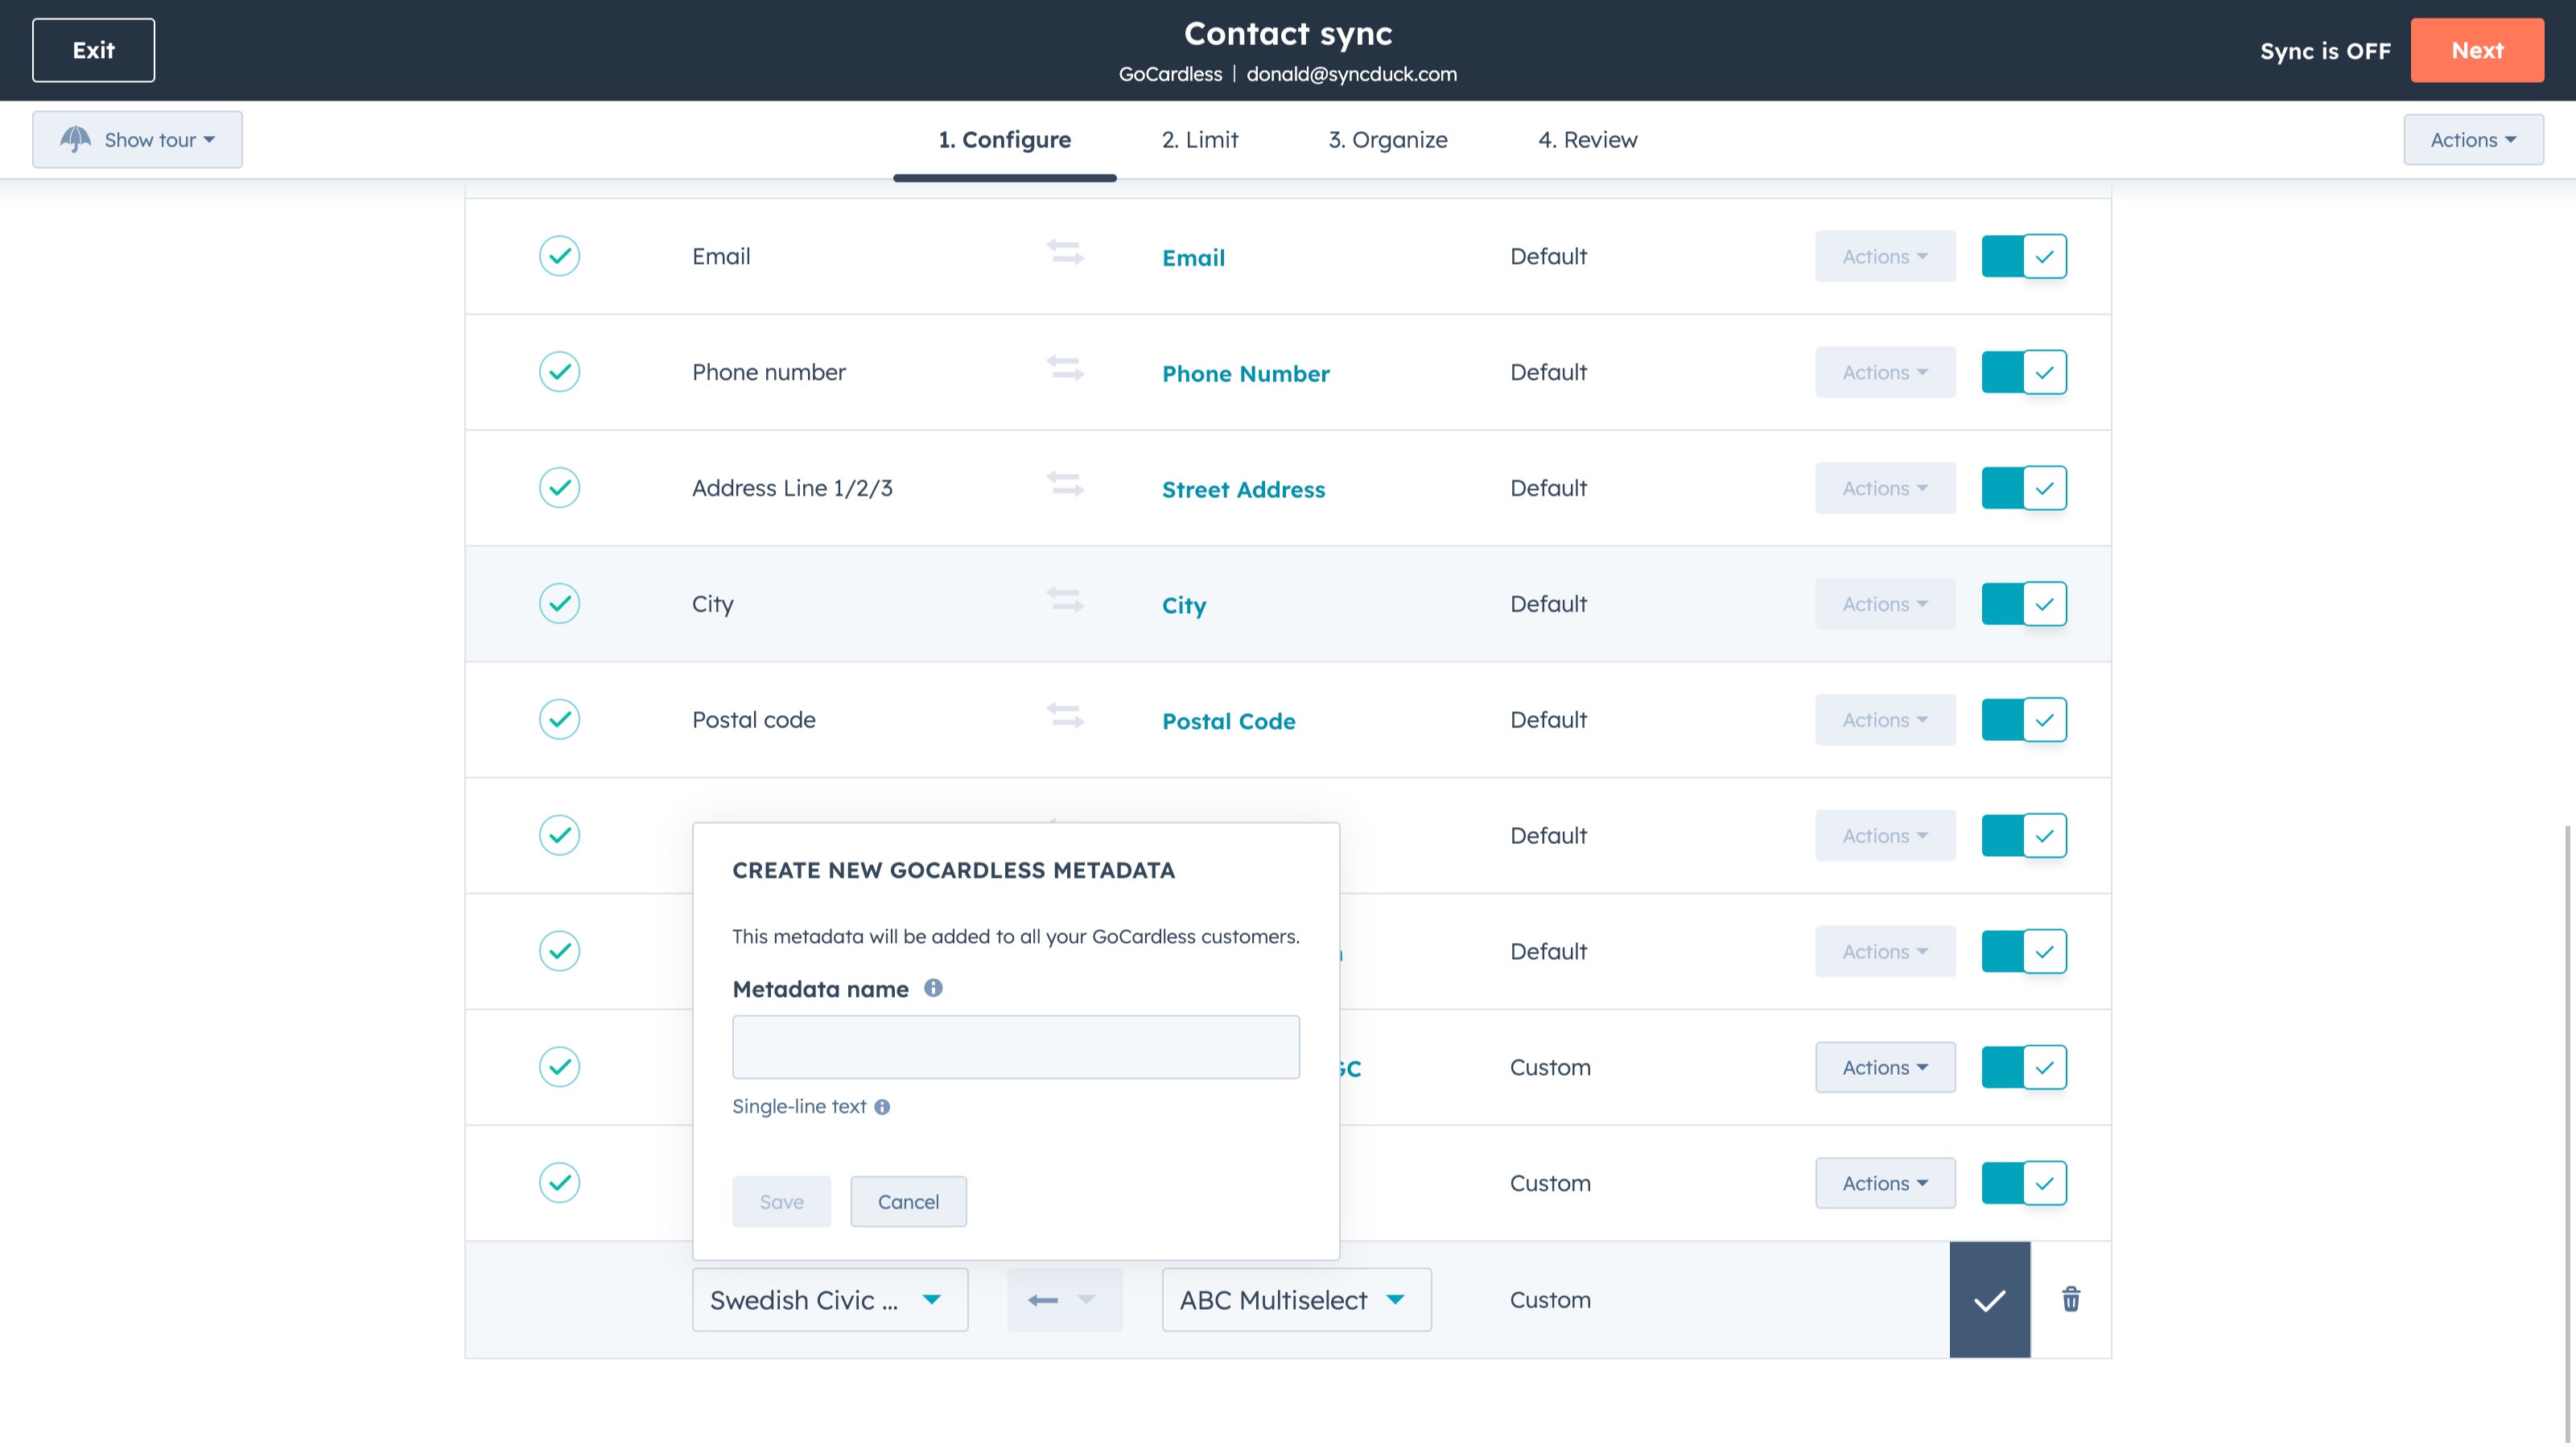Click inside the Metadata name input field
The height and width of the screenshot is (1449, 2576).
click(1015, 1046)
